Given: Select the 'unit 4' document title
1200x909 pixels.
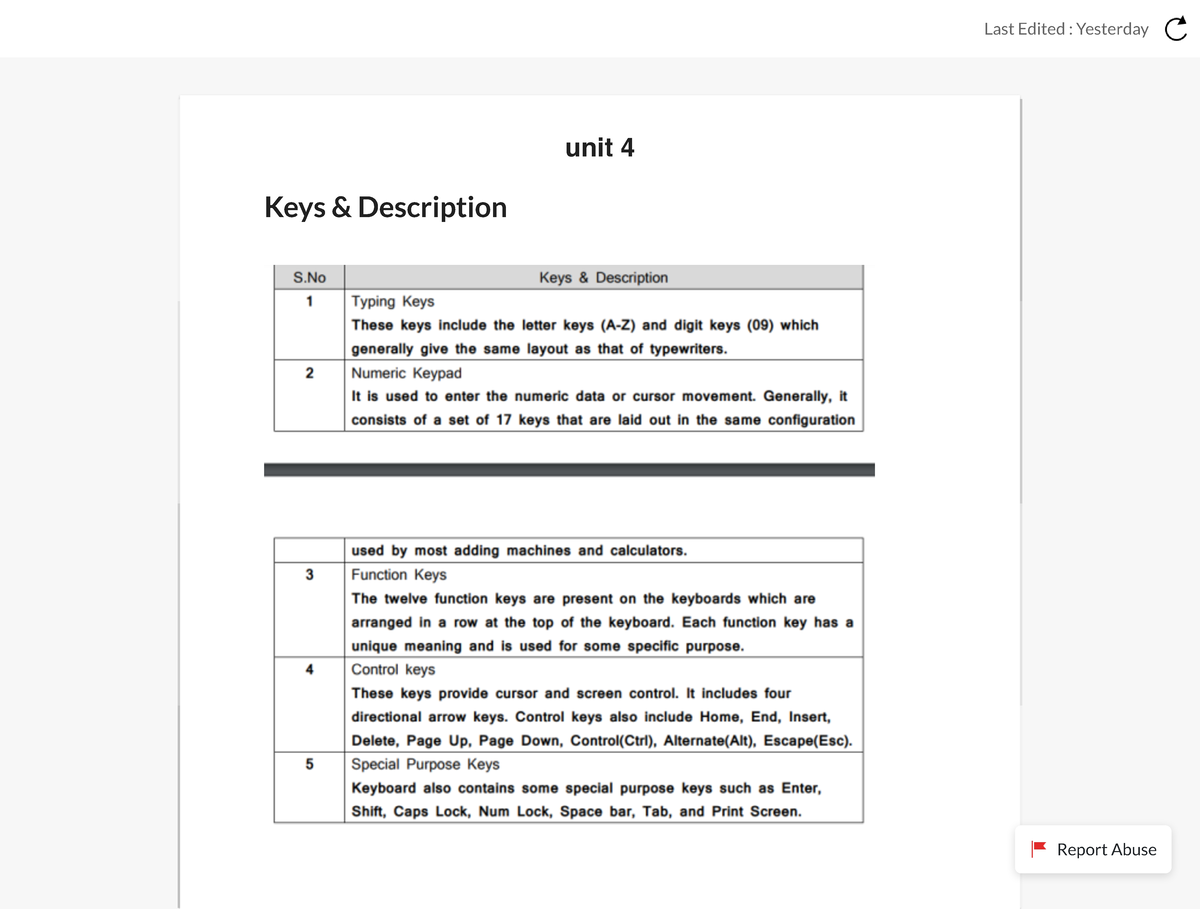Looking at the screenshot, I should (x=599, y=147).
